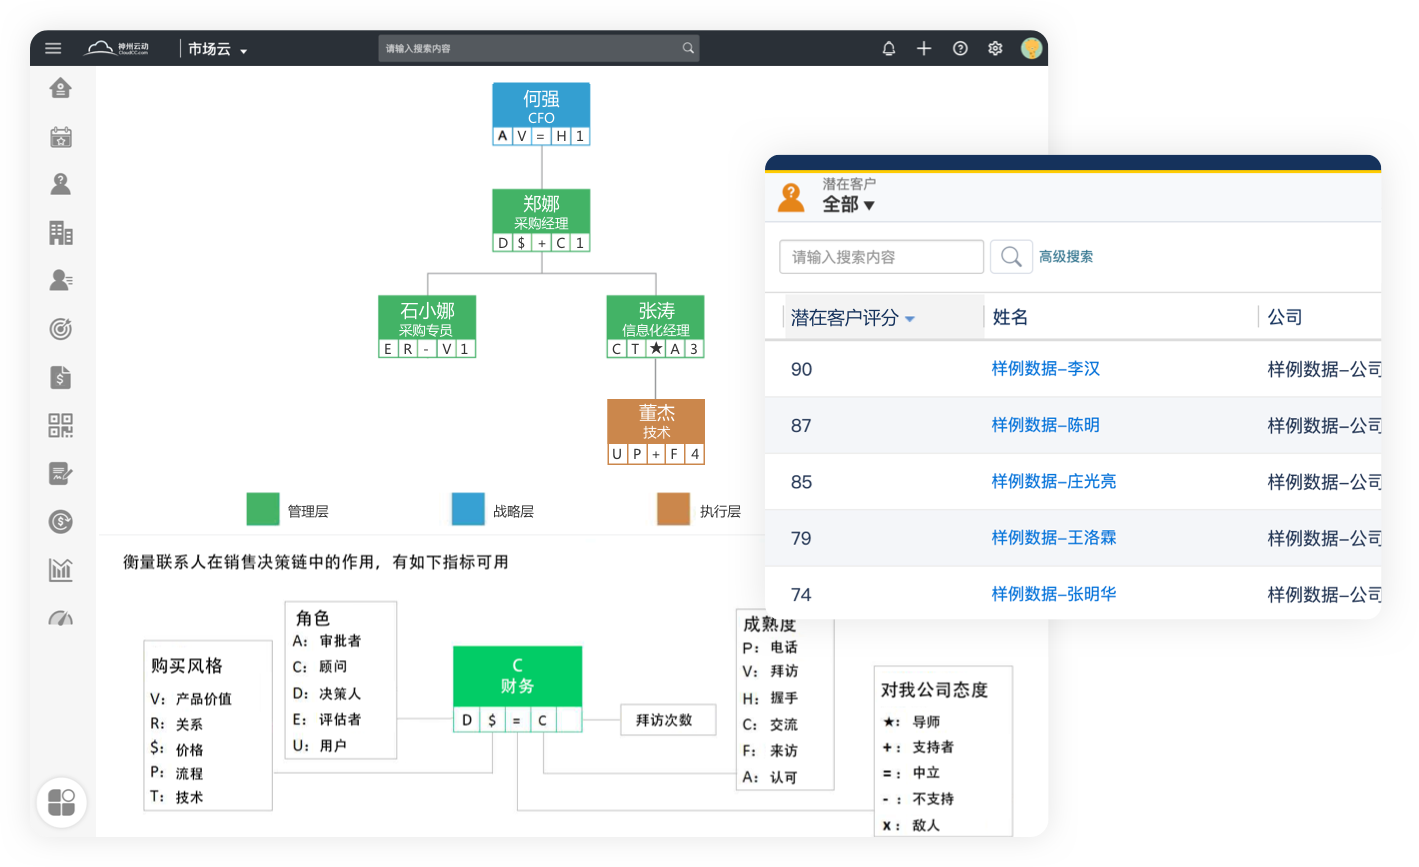Expand the 市场云 module dropdown
Viewport: 1419px width, 867px height.
point(243,50)
